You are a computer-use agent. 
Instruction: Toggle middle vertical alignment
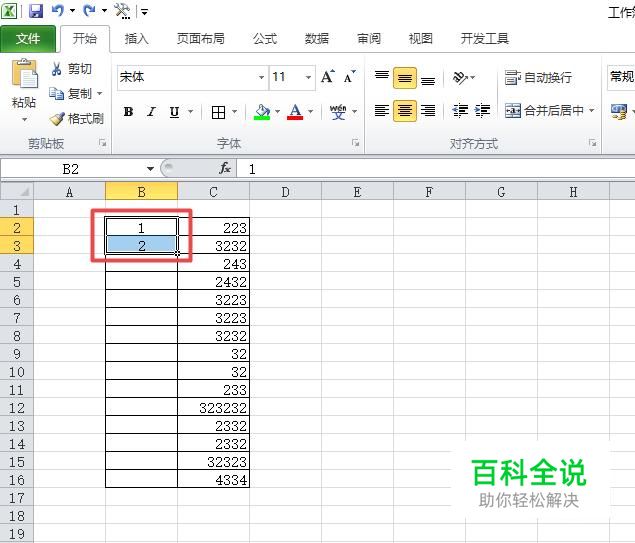pyautogui.click(x=405, y=78)
